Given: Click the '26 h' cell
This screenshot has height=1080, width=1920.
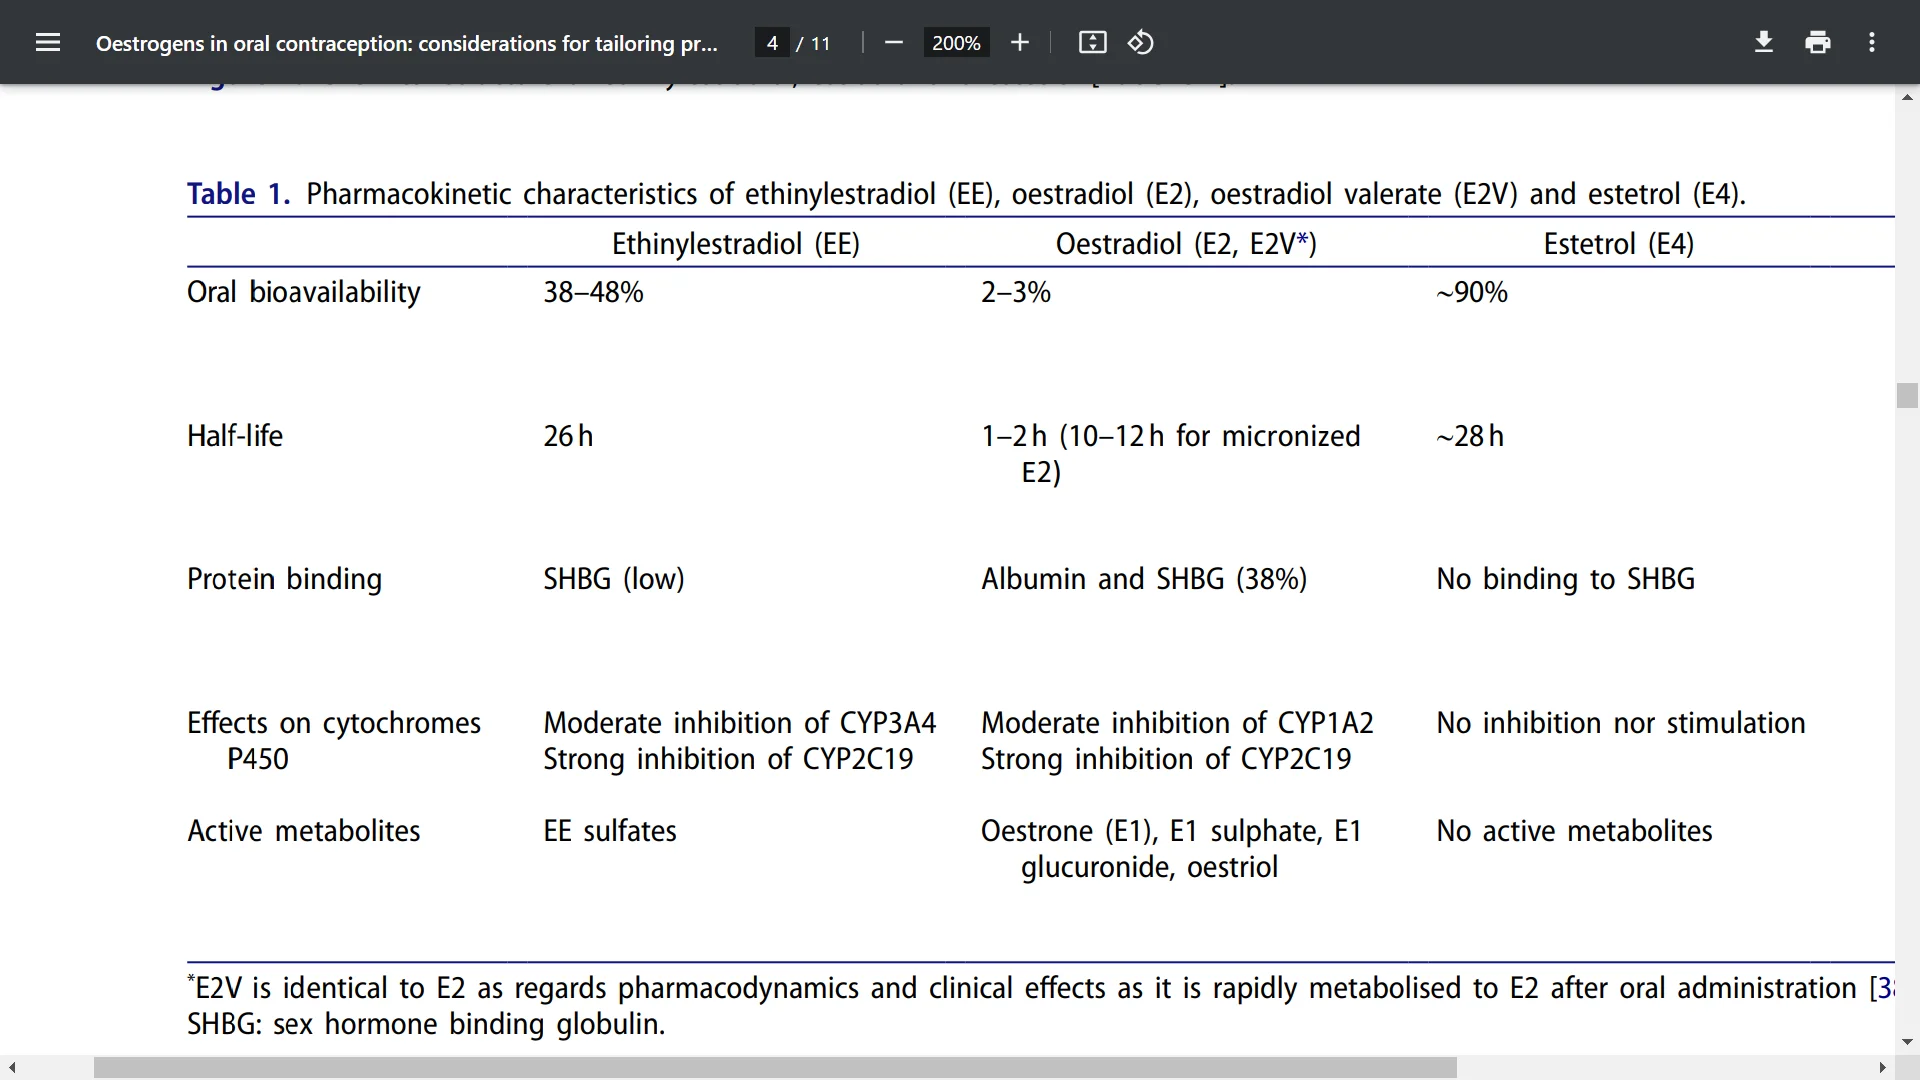Looking at the screenshot, I should (568, 436).
